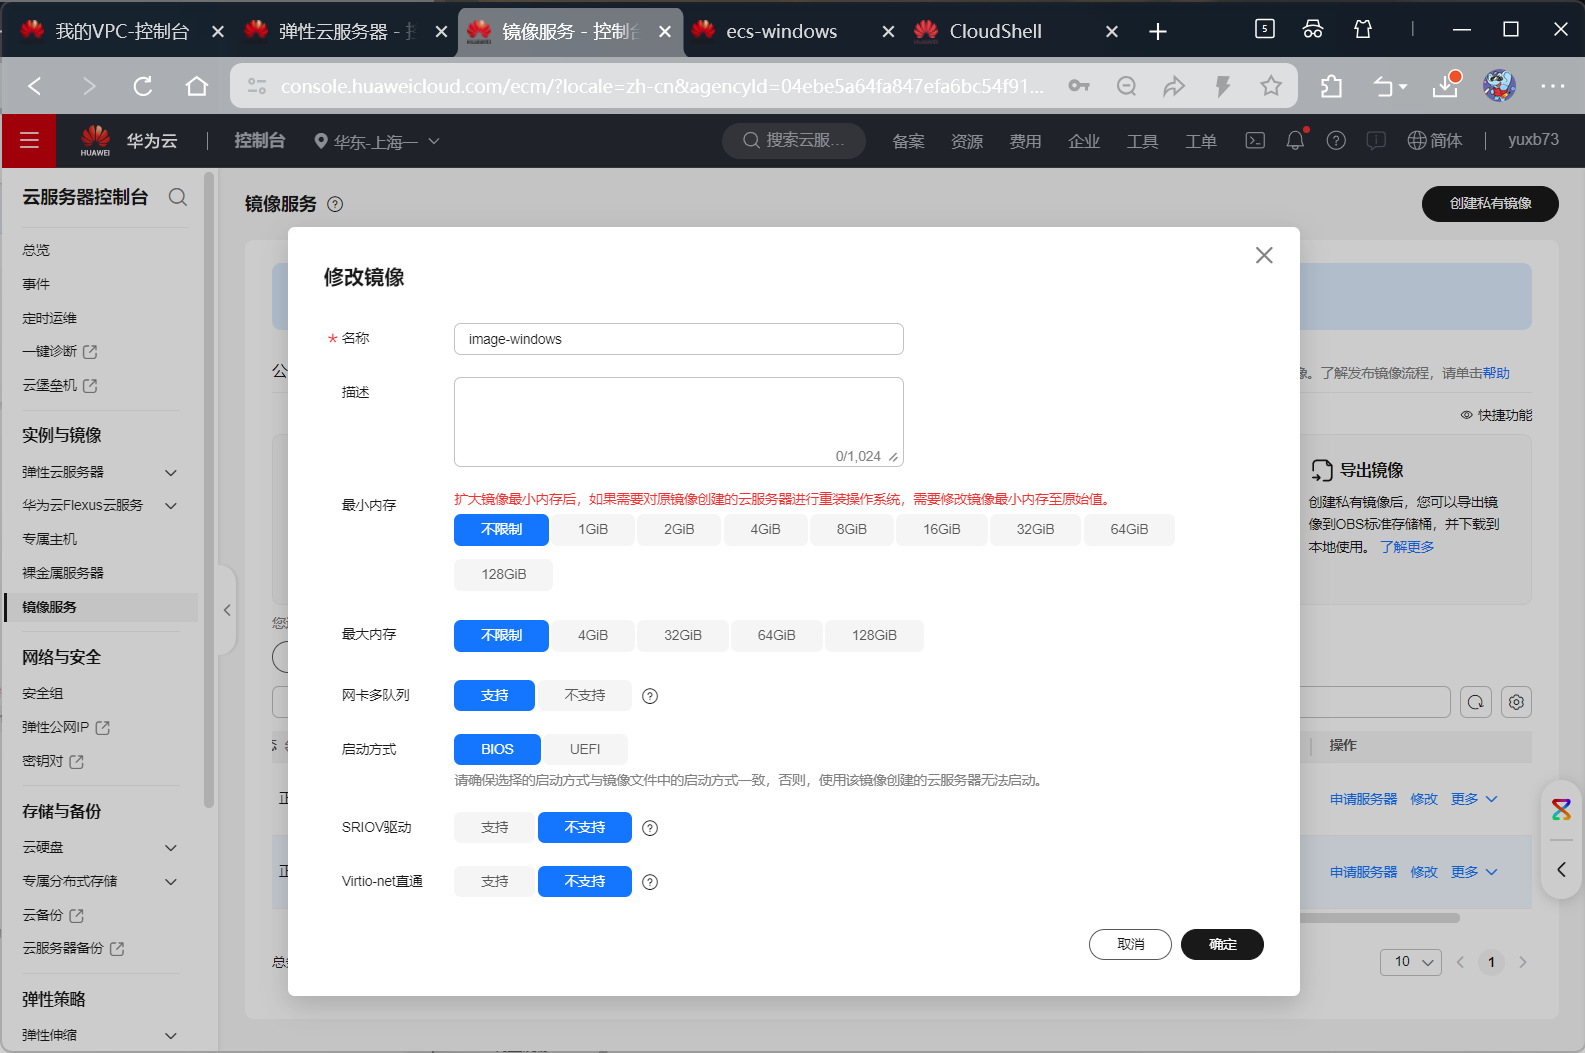This screenshot has width=1585, height=1053.
Task: Open 更多 dropdown in second table row
Action: coord(1474,872)
